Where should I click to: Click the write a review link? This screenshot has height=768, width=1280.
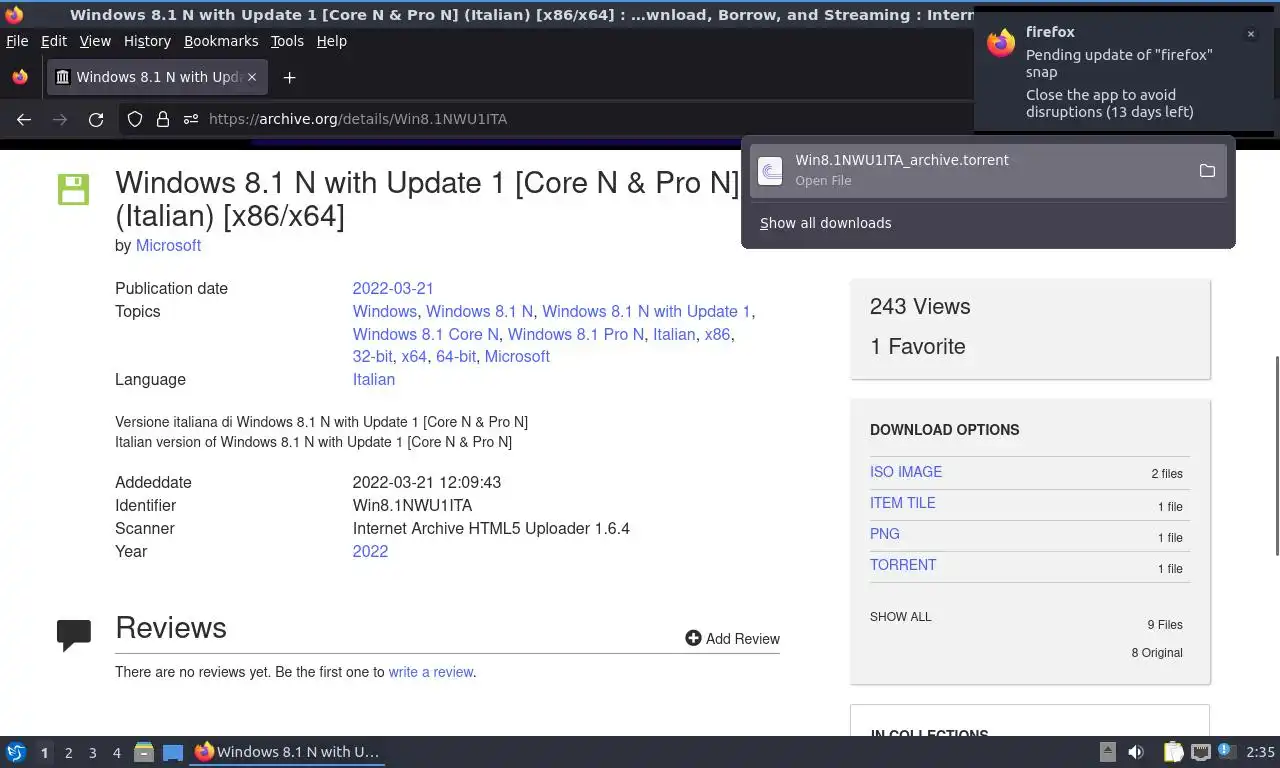point(431,672)
